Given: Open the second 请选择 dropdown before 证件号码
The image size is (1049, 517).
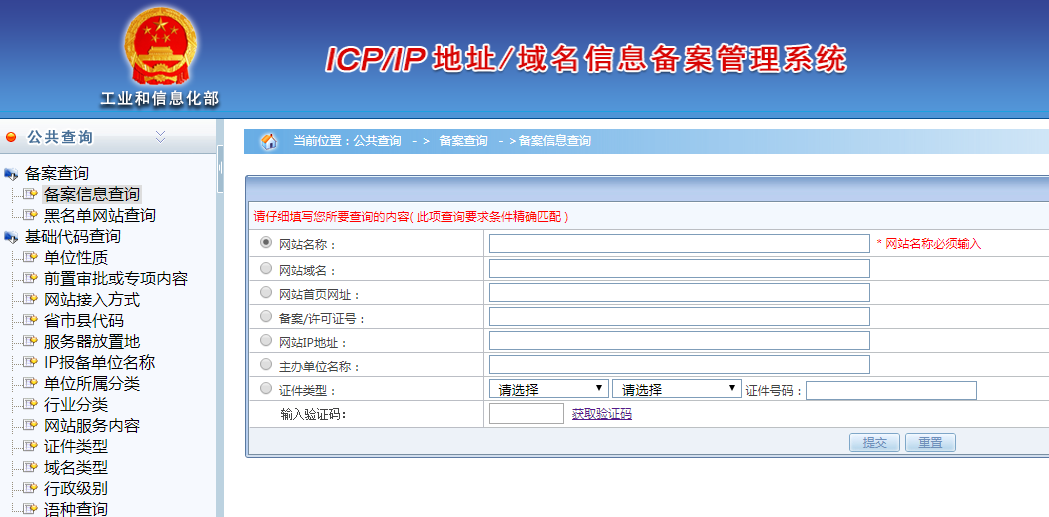Looking at the screenshot, I should click(676, 389).
